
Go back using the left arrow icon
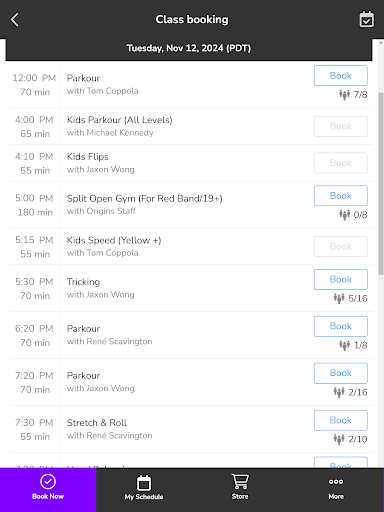click(x=15, y=20)
